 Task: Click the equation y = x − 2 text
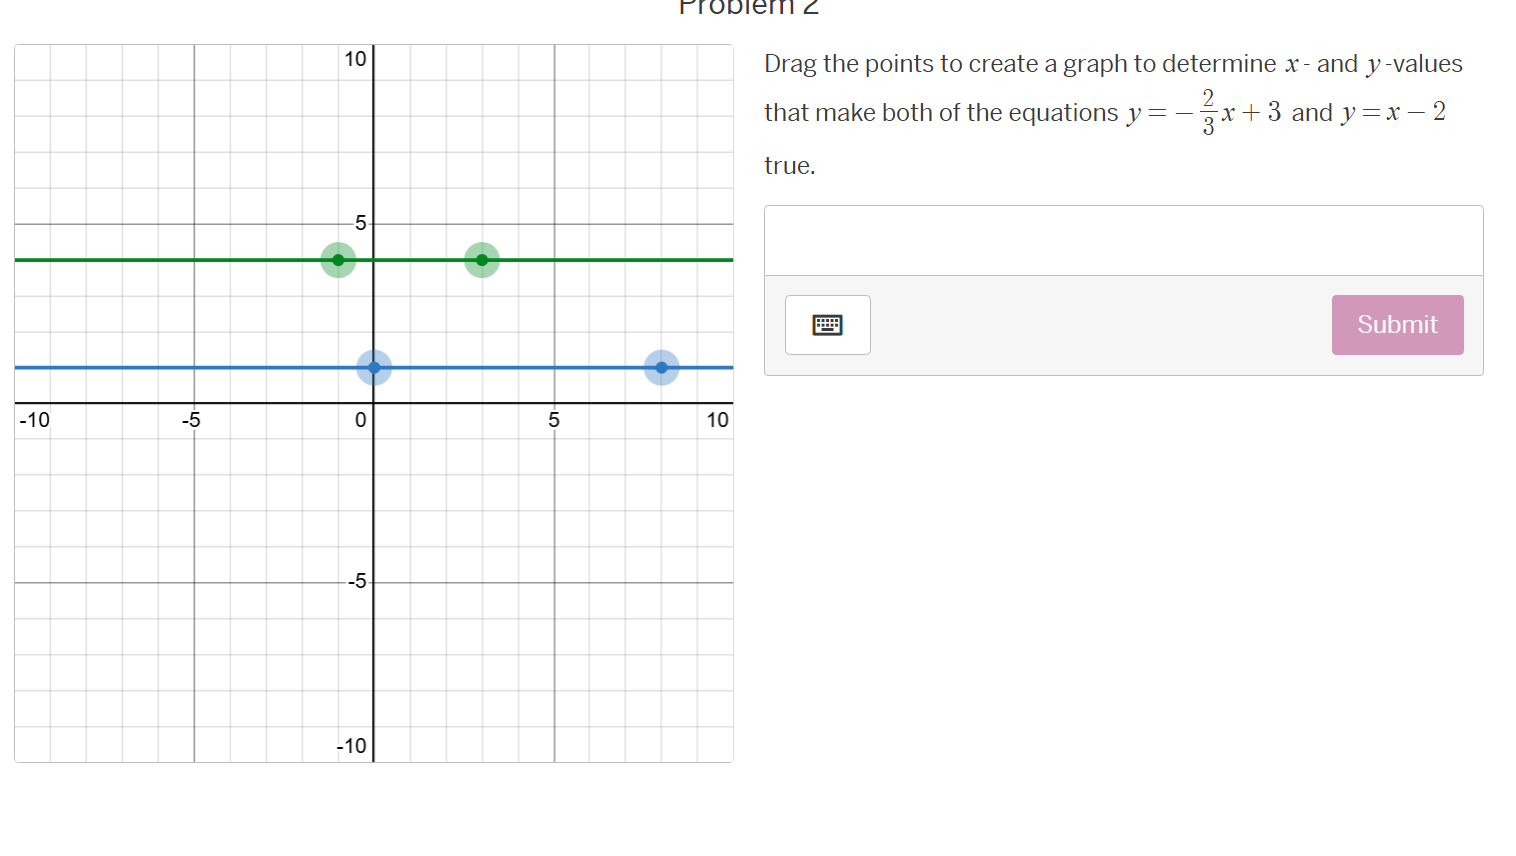click(1393, 112)
